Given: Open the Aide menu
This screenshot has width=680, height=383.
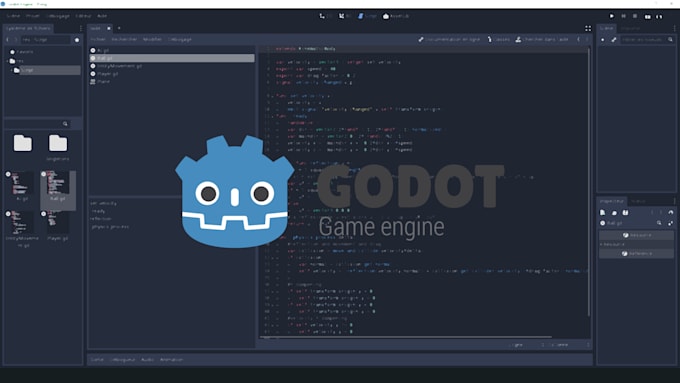Looking at the screenshot, I should [x=102, y=16].
